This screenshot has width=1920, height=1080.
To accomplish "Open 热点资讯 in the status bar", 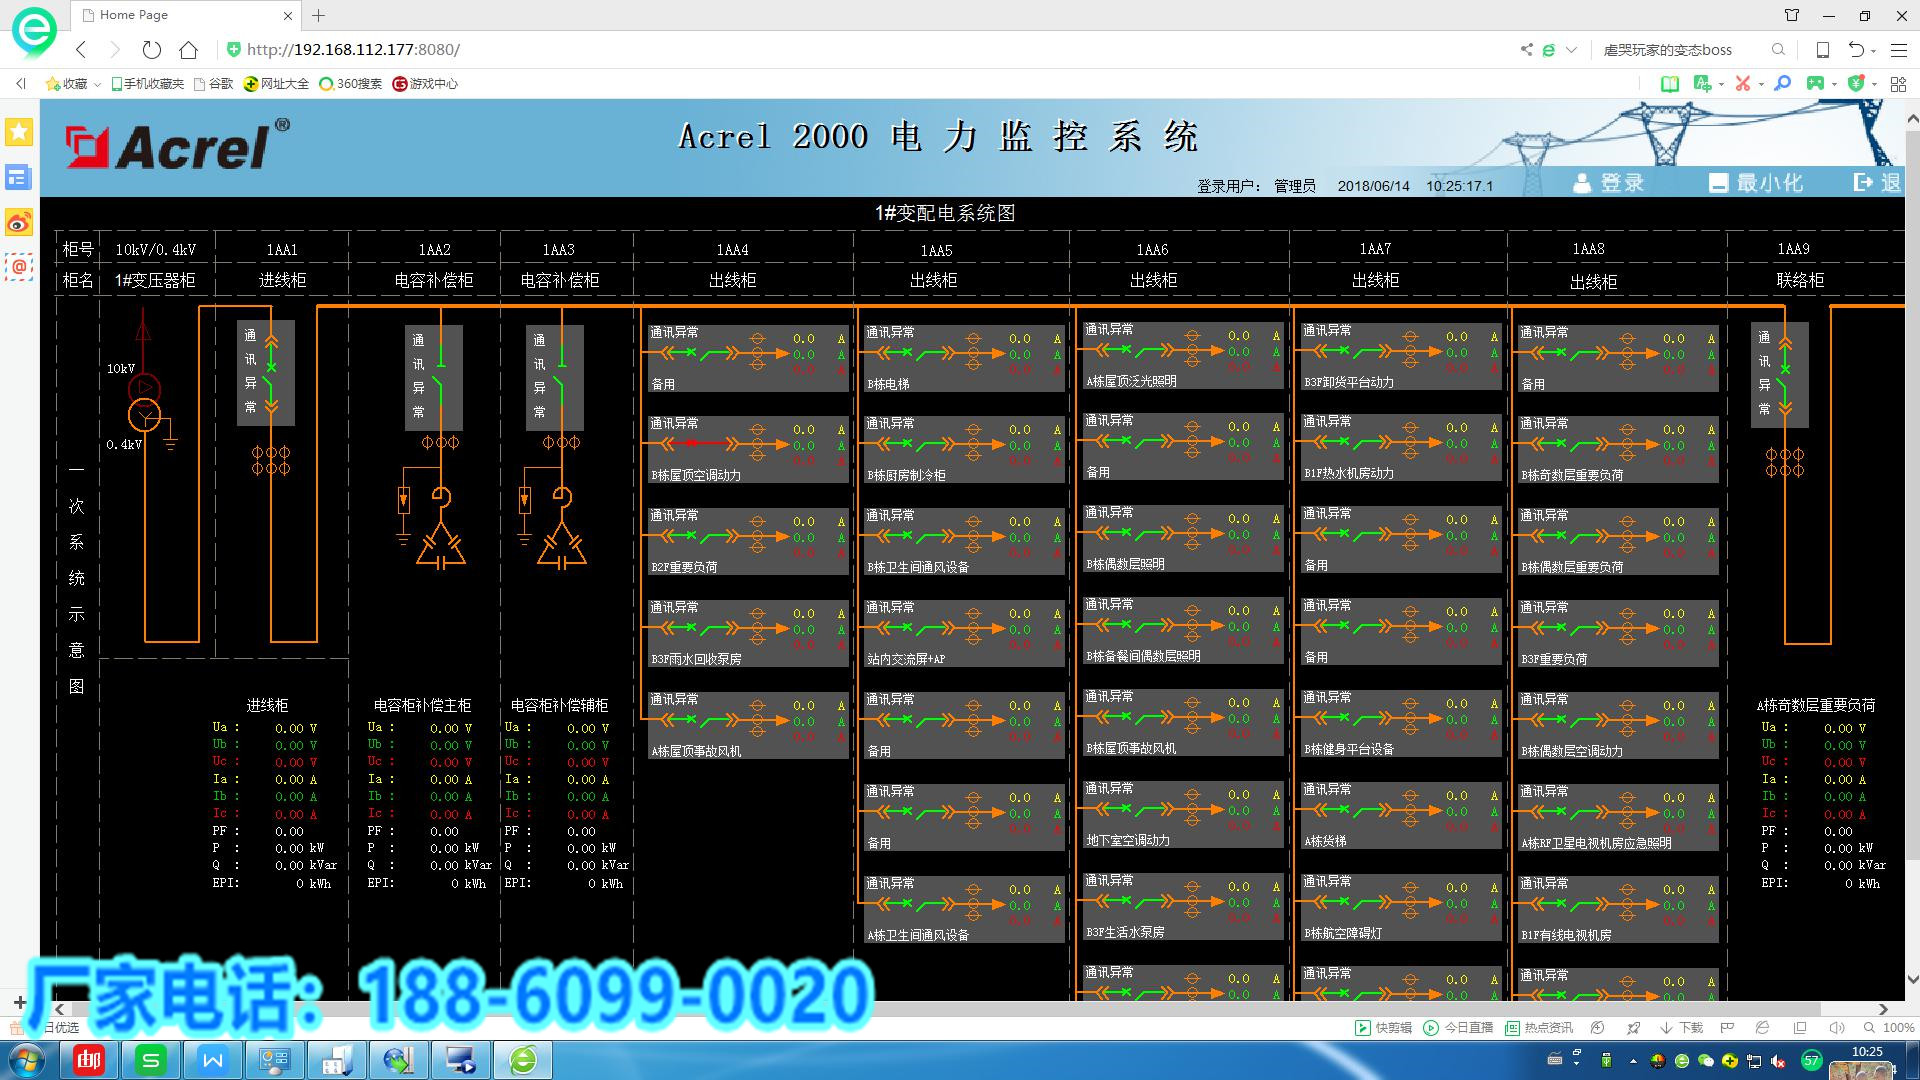I will (x=1538, y=1027).
